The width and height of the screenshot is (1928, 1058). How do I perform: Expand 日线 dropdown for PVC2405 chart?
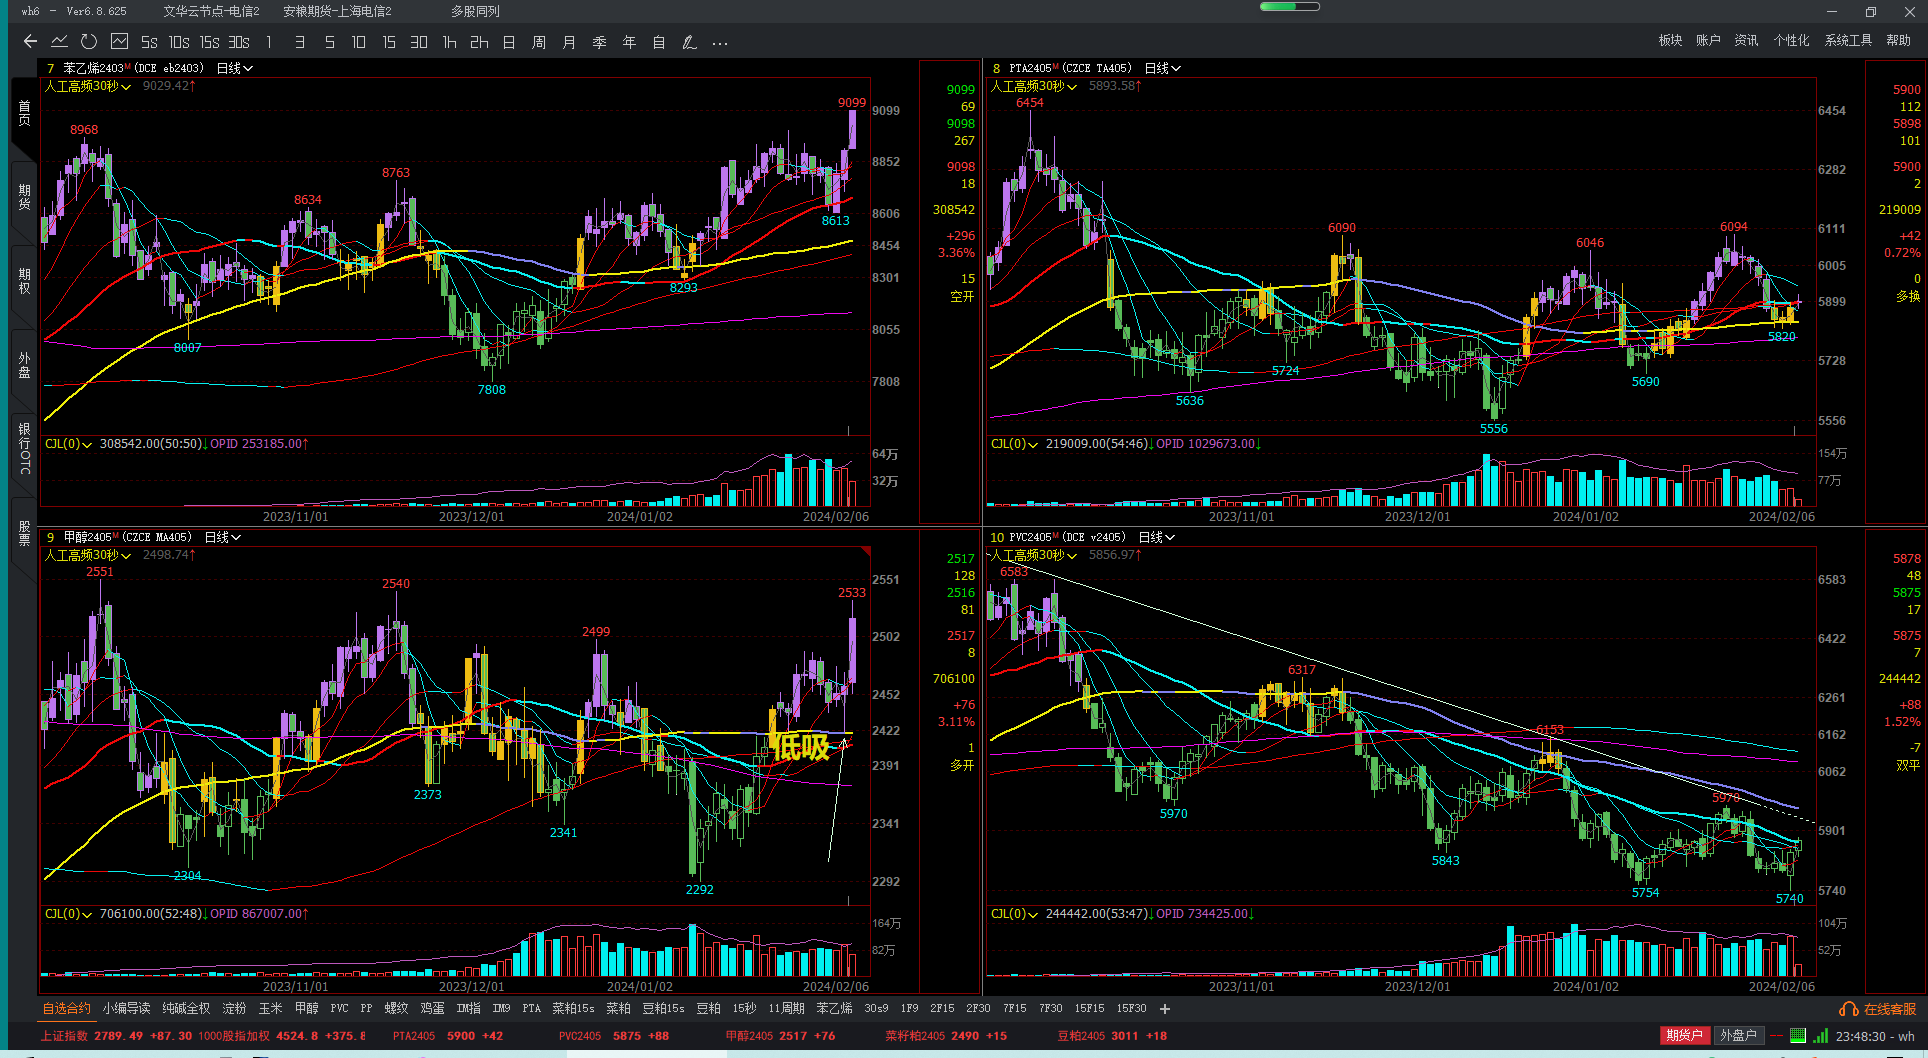click(x=1157, y=537)
